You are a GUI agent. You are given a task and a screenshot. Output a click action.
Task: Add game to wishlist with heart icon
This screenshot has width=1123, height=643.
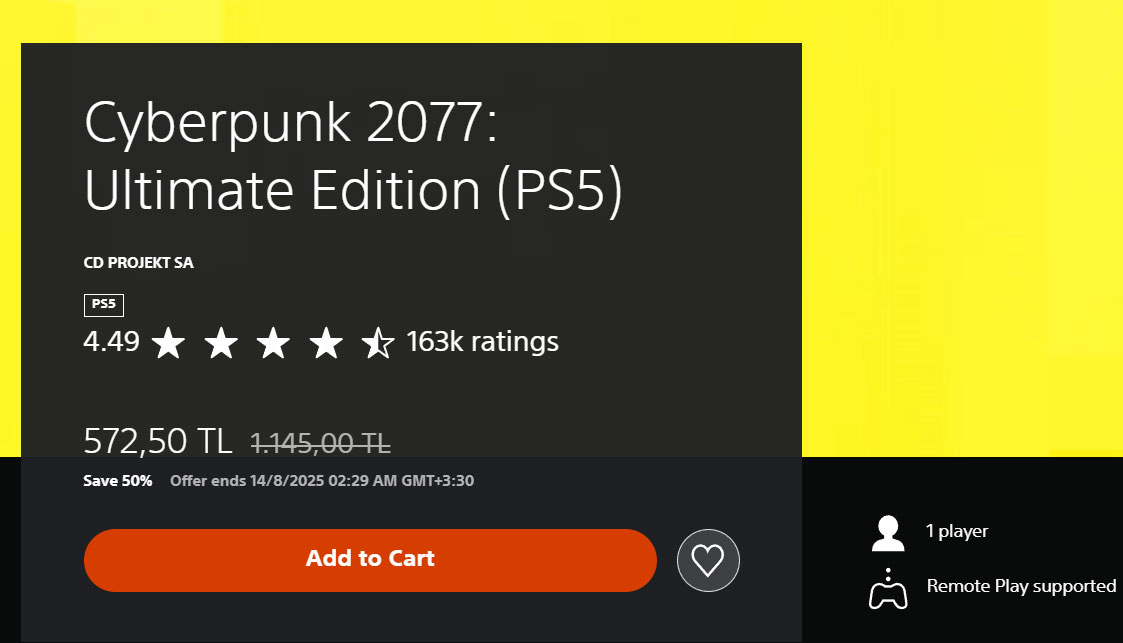click(708, 560)
